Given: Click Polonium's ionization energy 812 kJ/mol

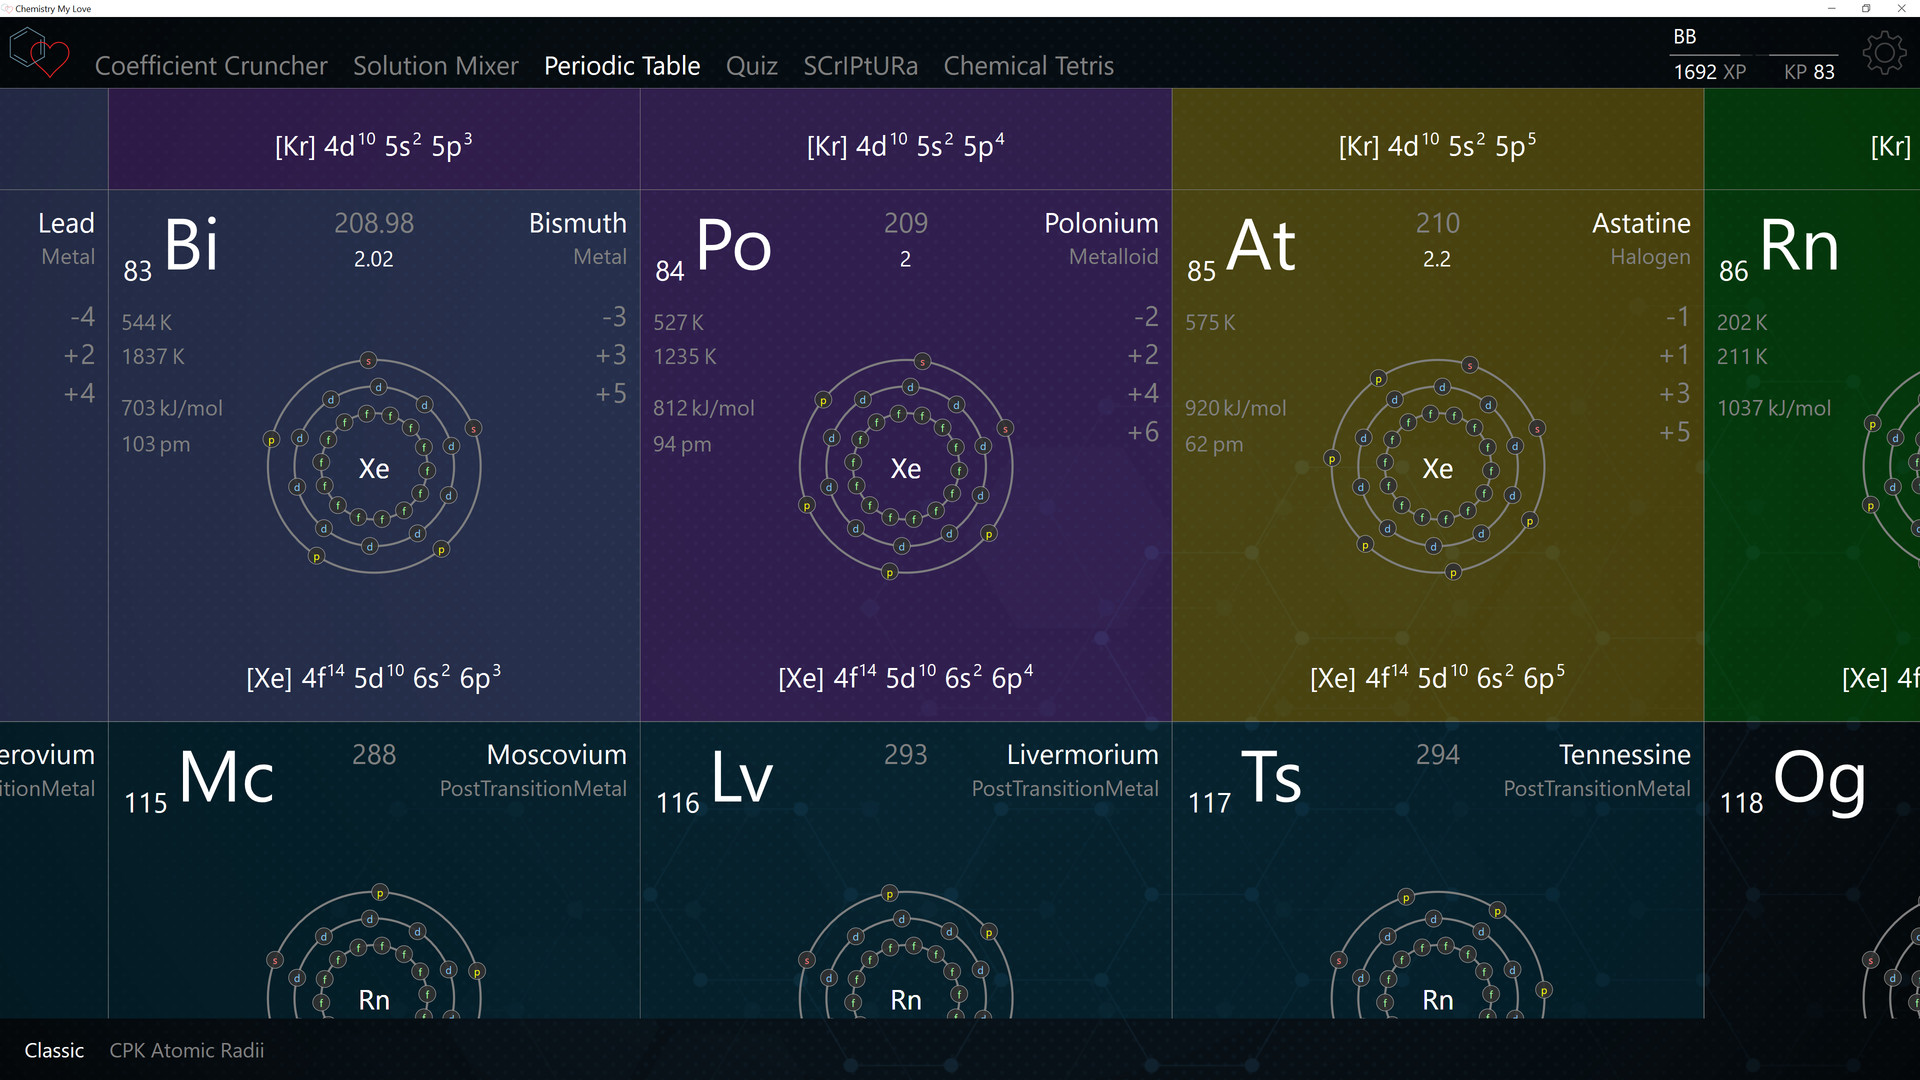Looking at the screenshot, I should tap(704, 408).
